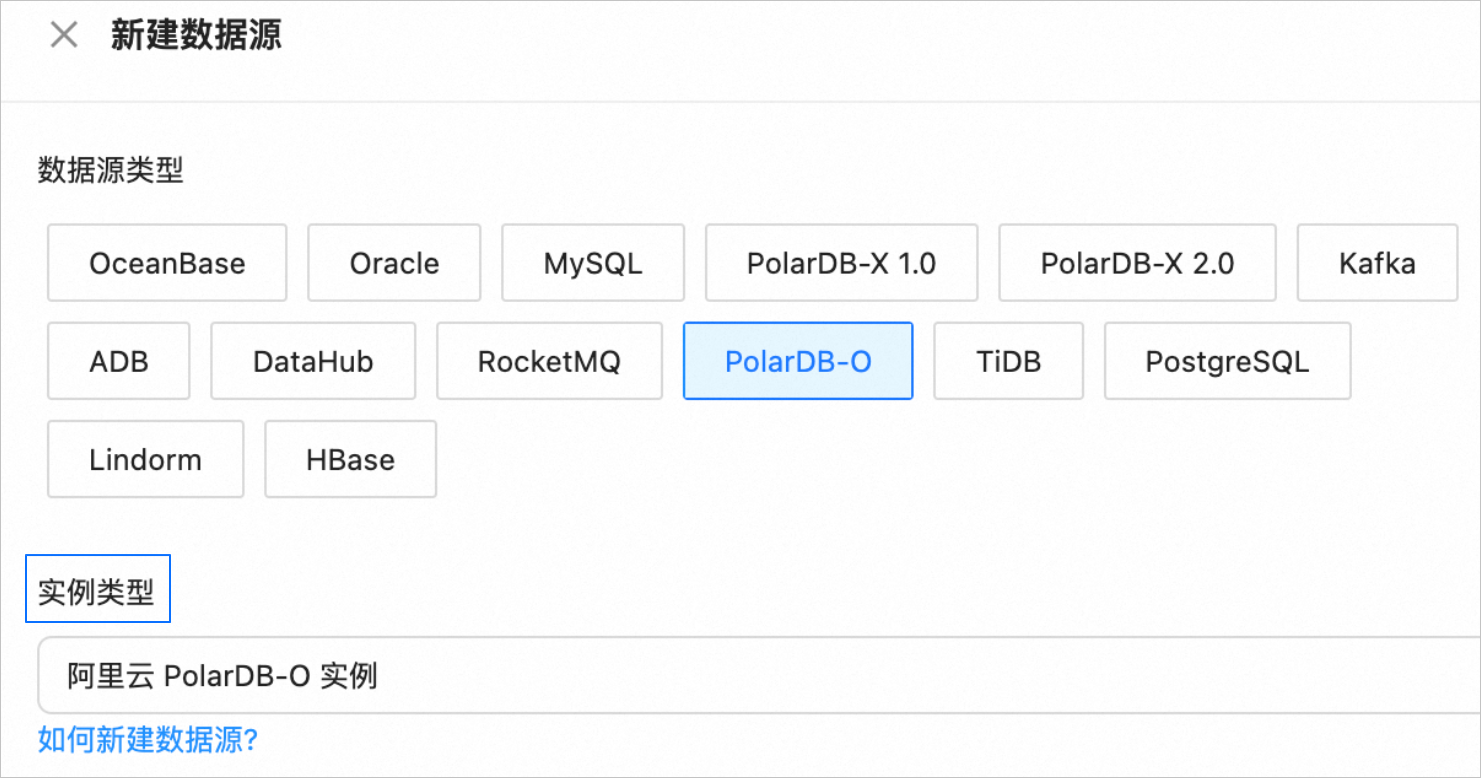Screen dimensions: 1481x778
Task: Select OceanBase data source type
Action: 167,263
